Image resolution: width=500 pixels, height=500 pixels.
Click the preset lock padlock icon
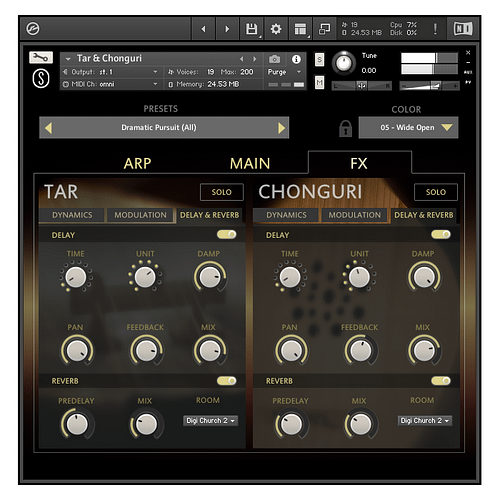[x=345, y=128]
